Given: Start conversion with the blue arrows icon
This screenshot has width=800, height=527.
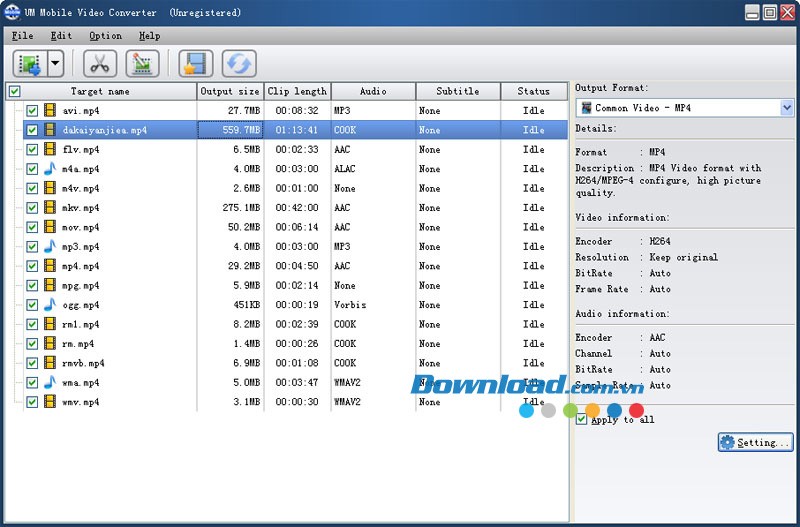Looking at the screenshot, I should 239,64.
